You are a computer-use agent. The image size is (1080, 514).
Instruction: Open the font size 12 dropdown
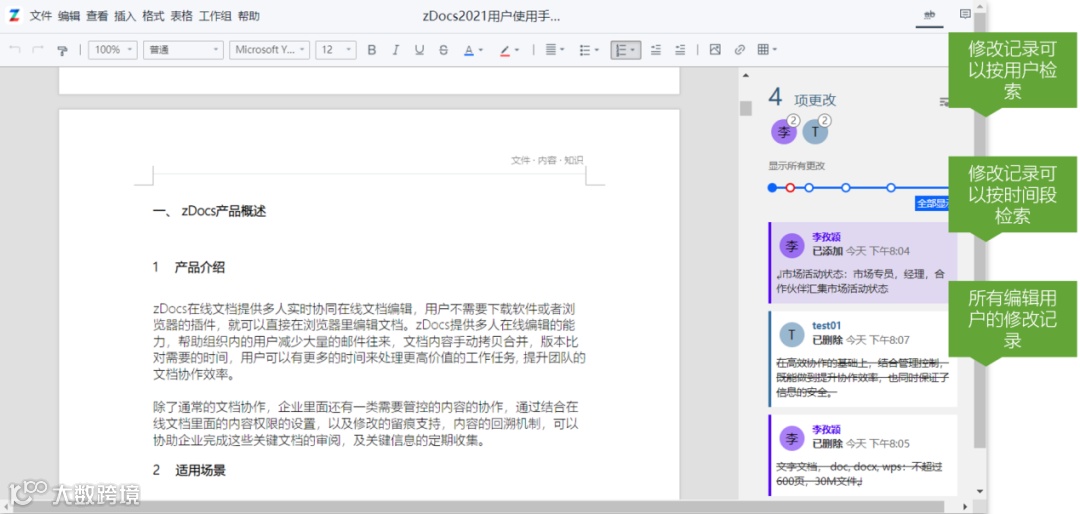coord(335,50)
